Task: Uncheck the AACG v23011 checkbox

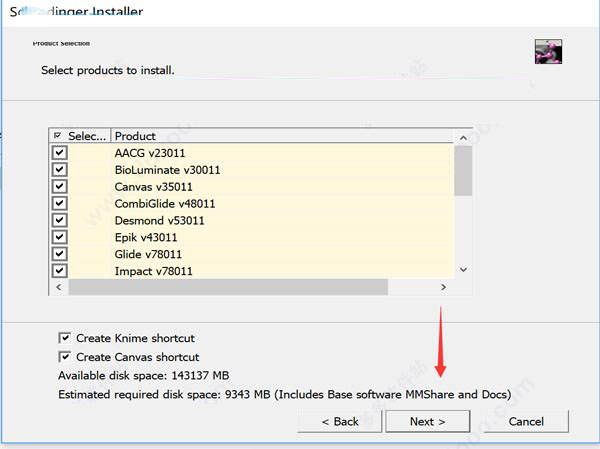Action: pos(60,153)
